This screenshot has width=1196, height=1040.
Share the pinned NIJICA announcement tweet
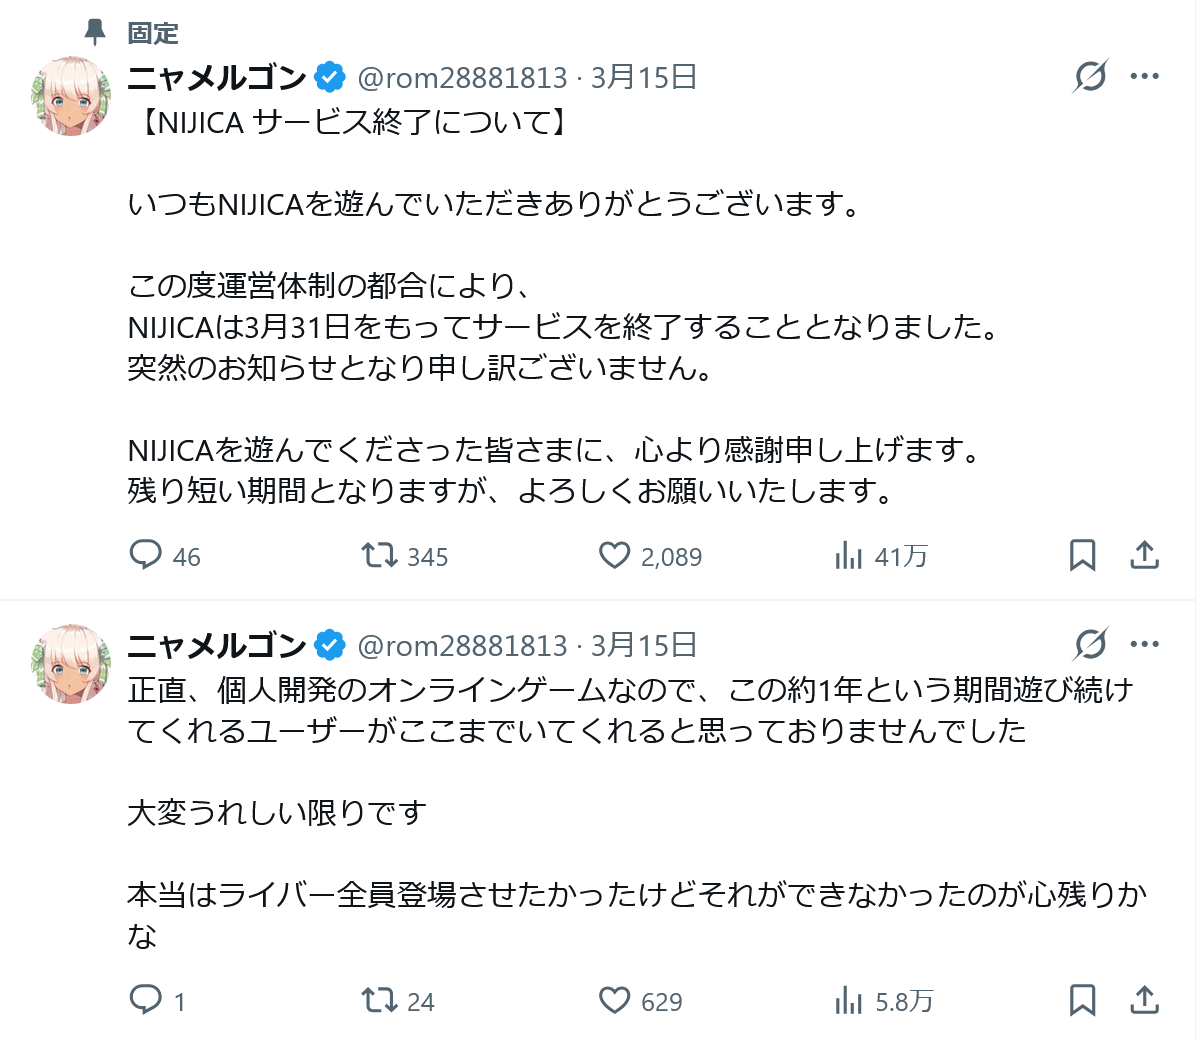pos(1144,555)
